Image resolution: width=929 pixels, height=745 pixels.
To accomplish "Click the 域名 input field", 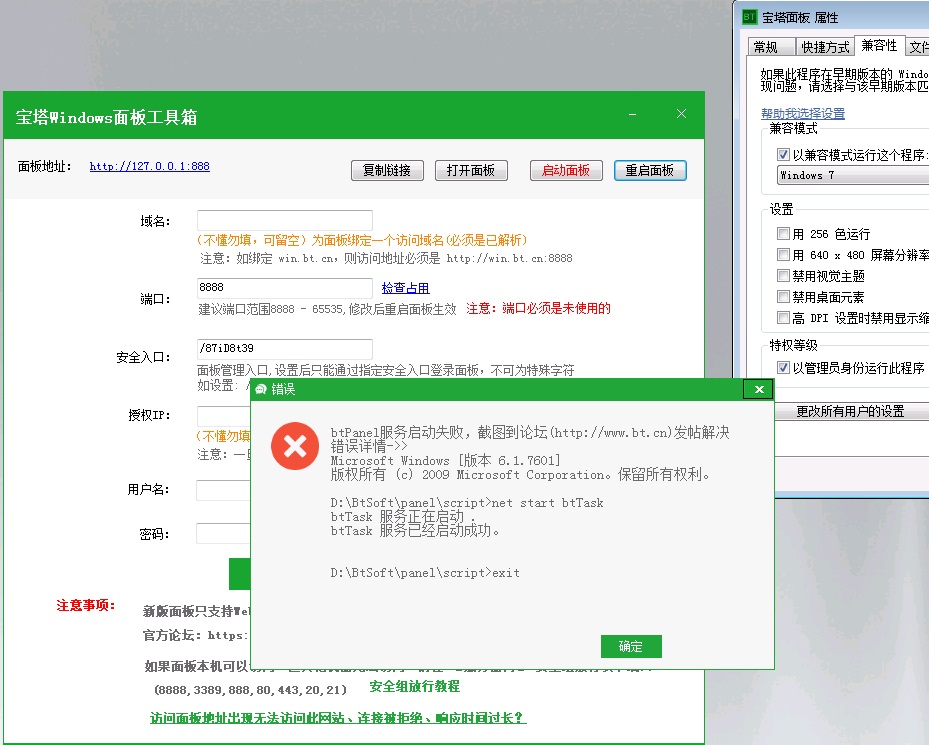I will (284, 220).
